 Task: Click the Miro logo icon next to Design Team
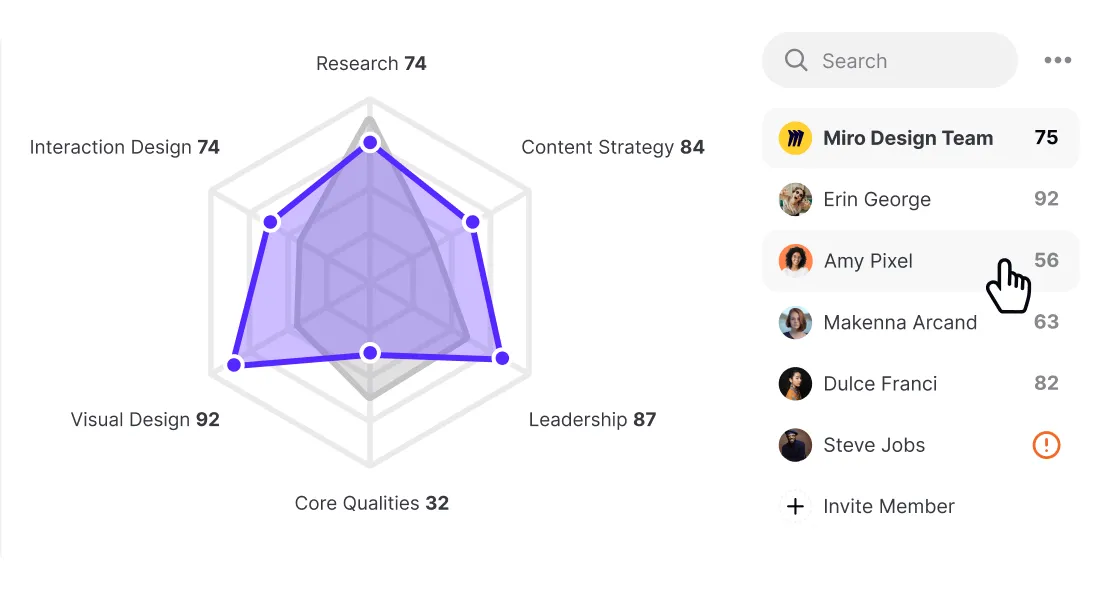795,138
